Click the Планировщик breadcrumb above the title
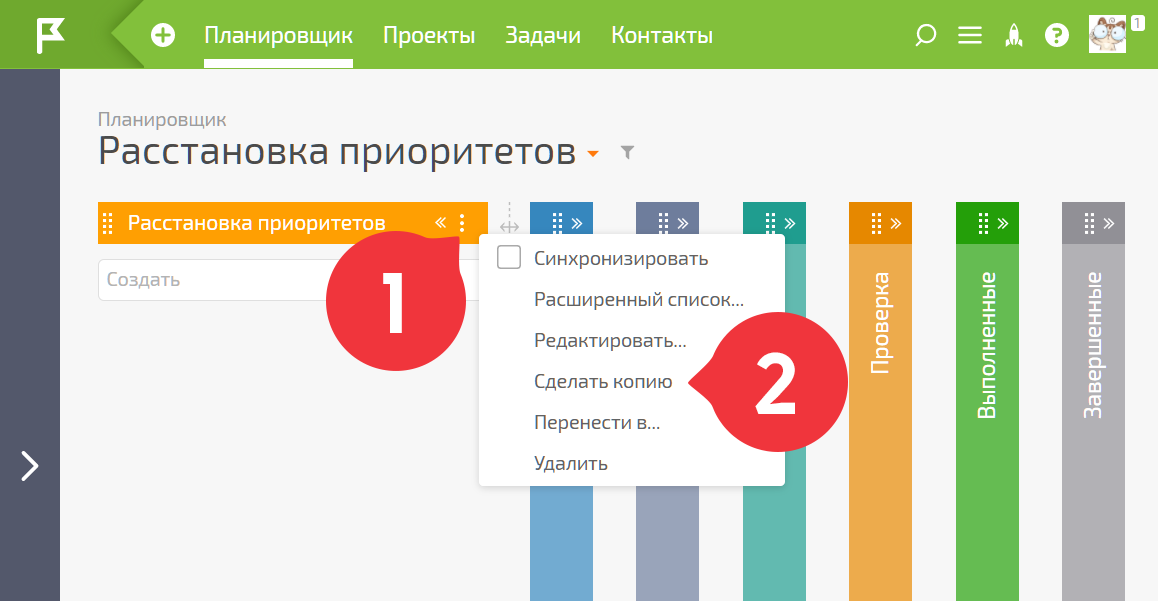1158x601 pixels. click(162, 120)
